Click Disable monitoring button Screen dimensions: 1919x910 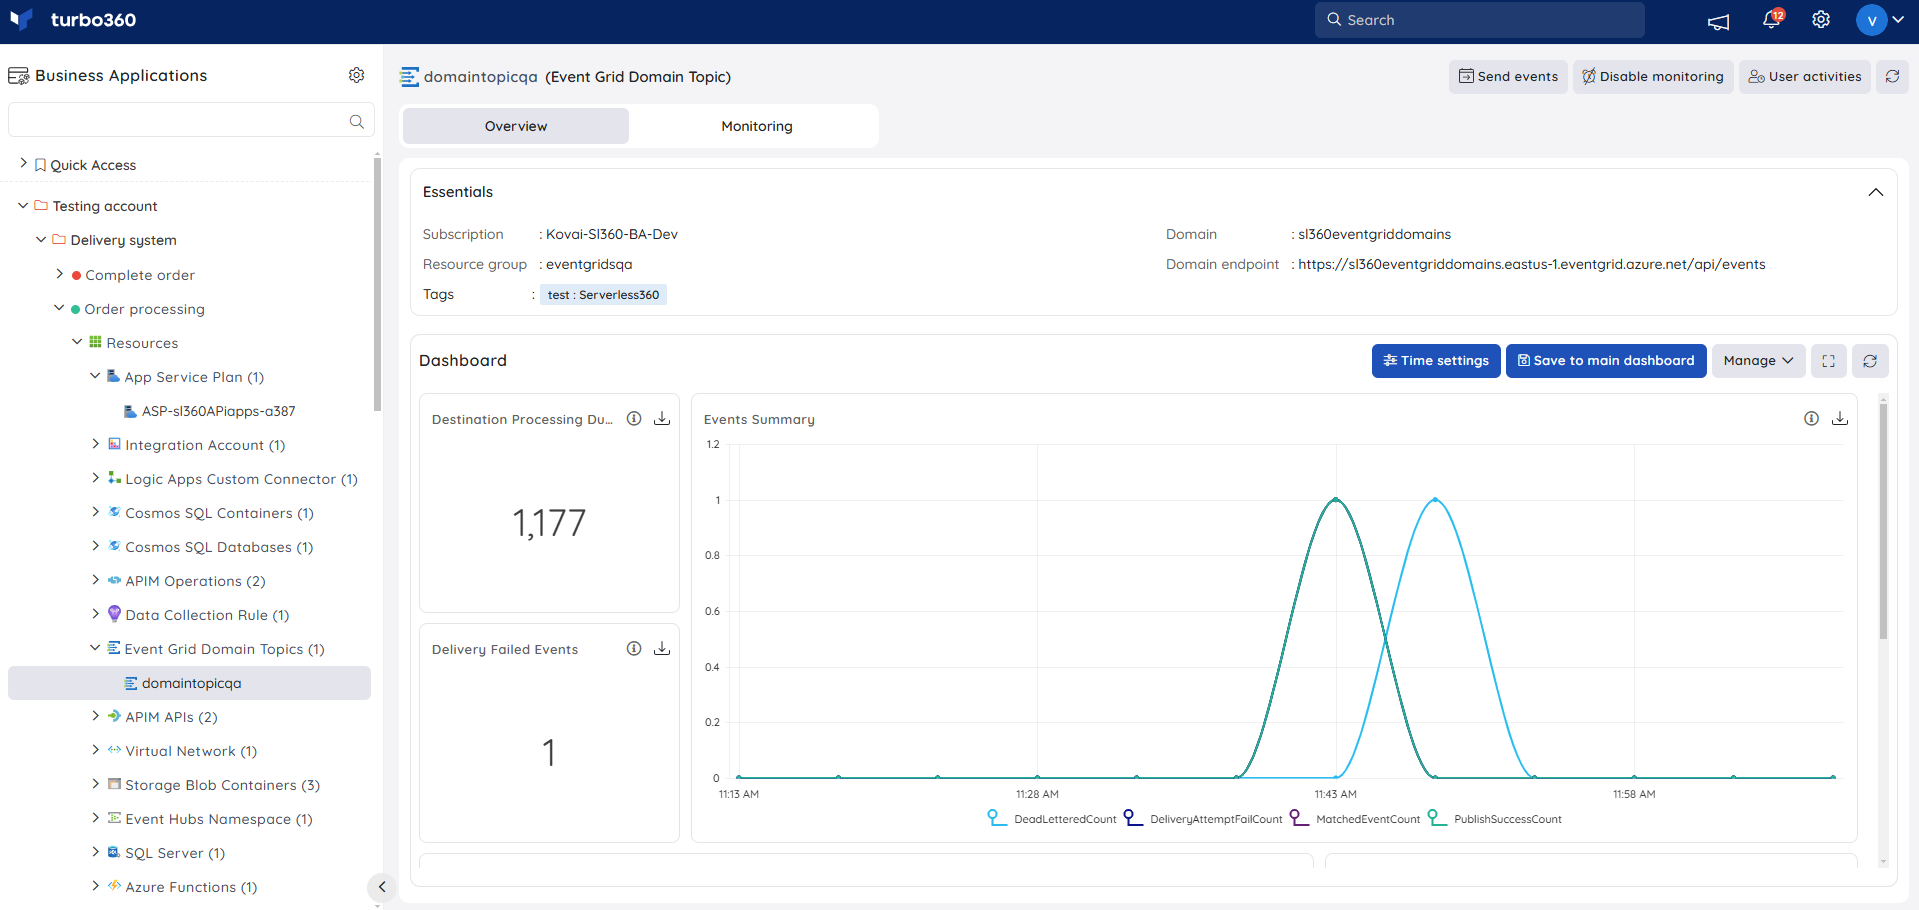pos(1653,76)
